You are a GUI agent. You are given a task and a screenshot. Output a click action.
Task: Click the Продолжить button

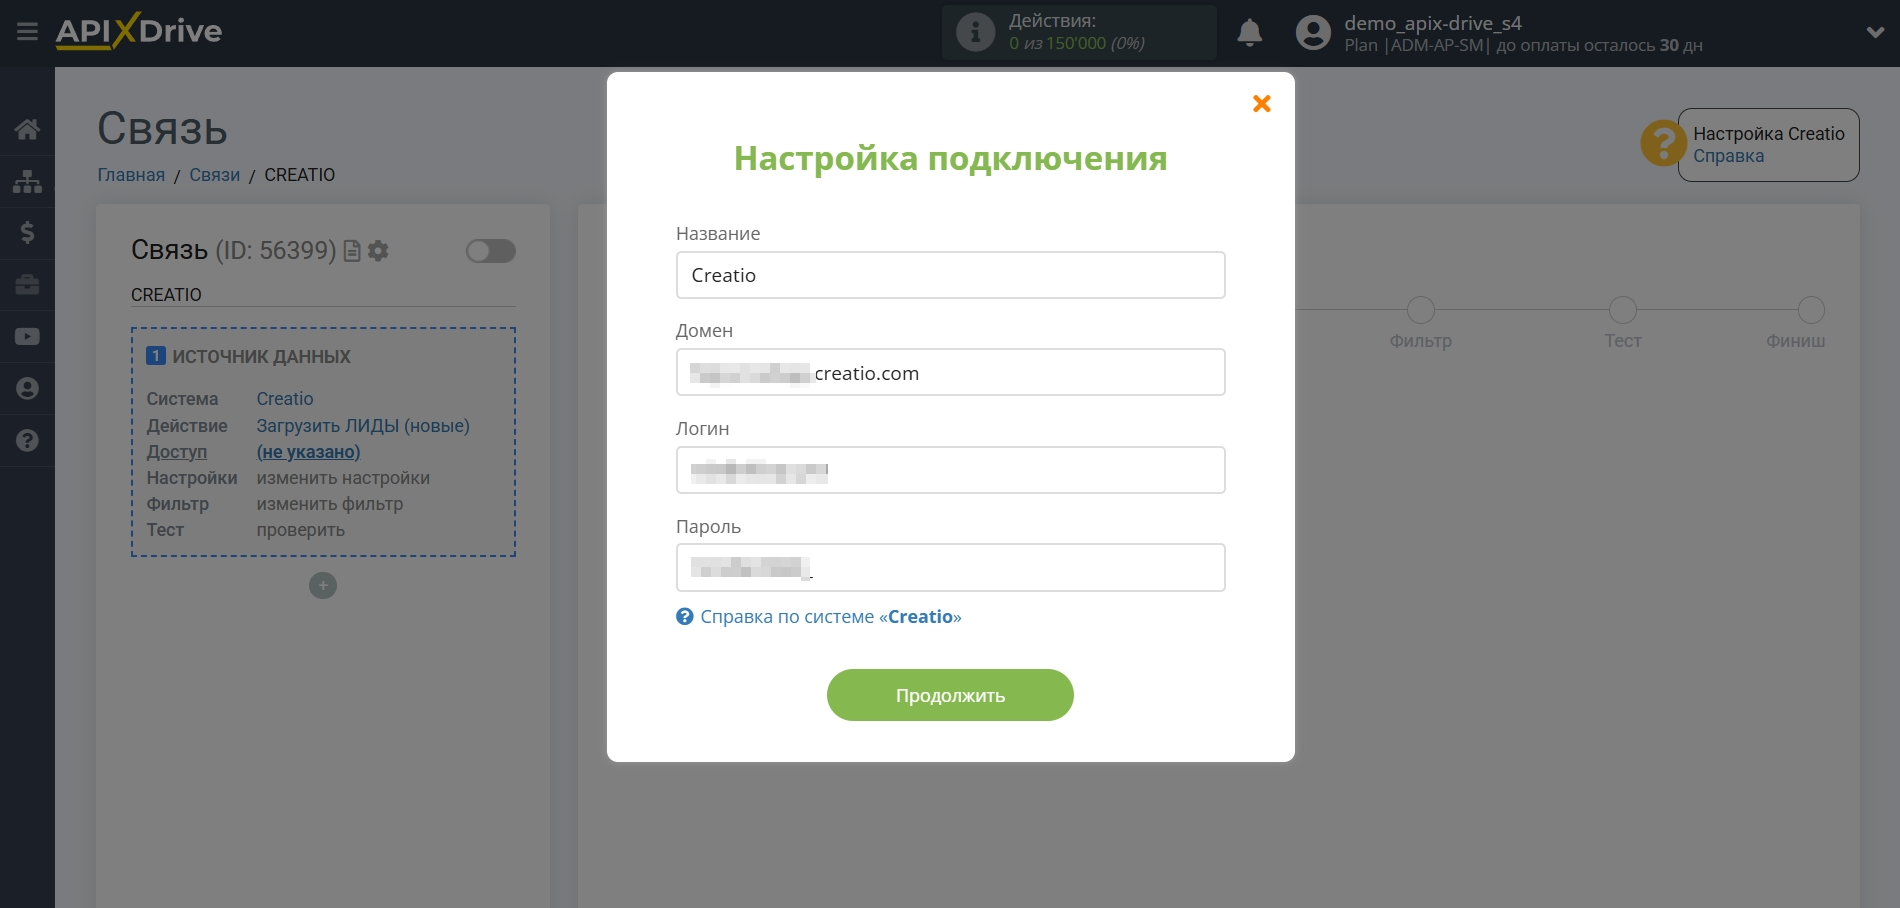[949, 694]
